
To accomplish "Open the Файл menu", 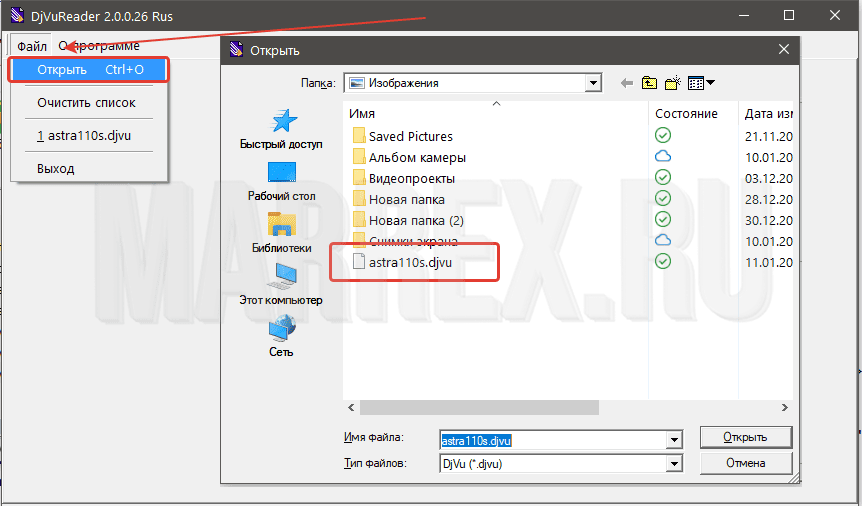I will pos(31,46).
